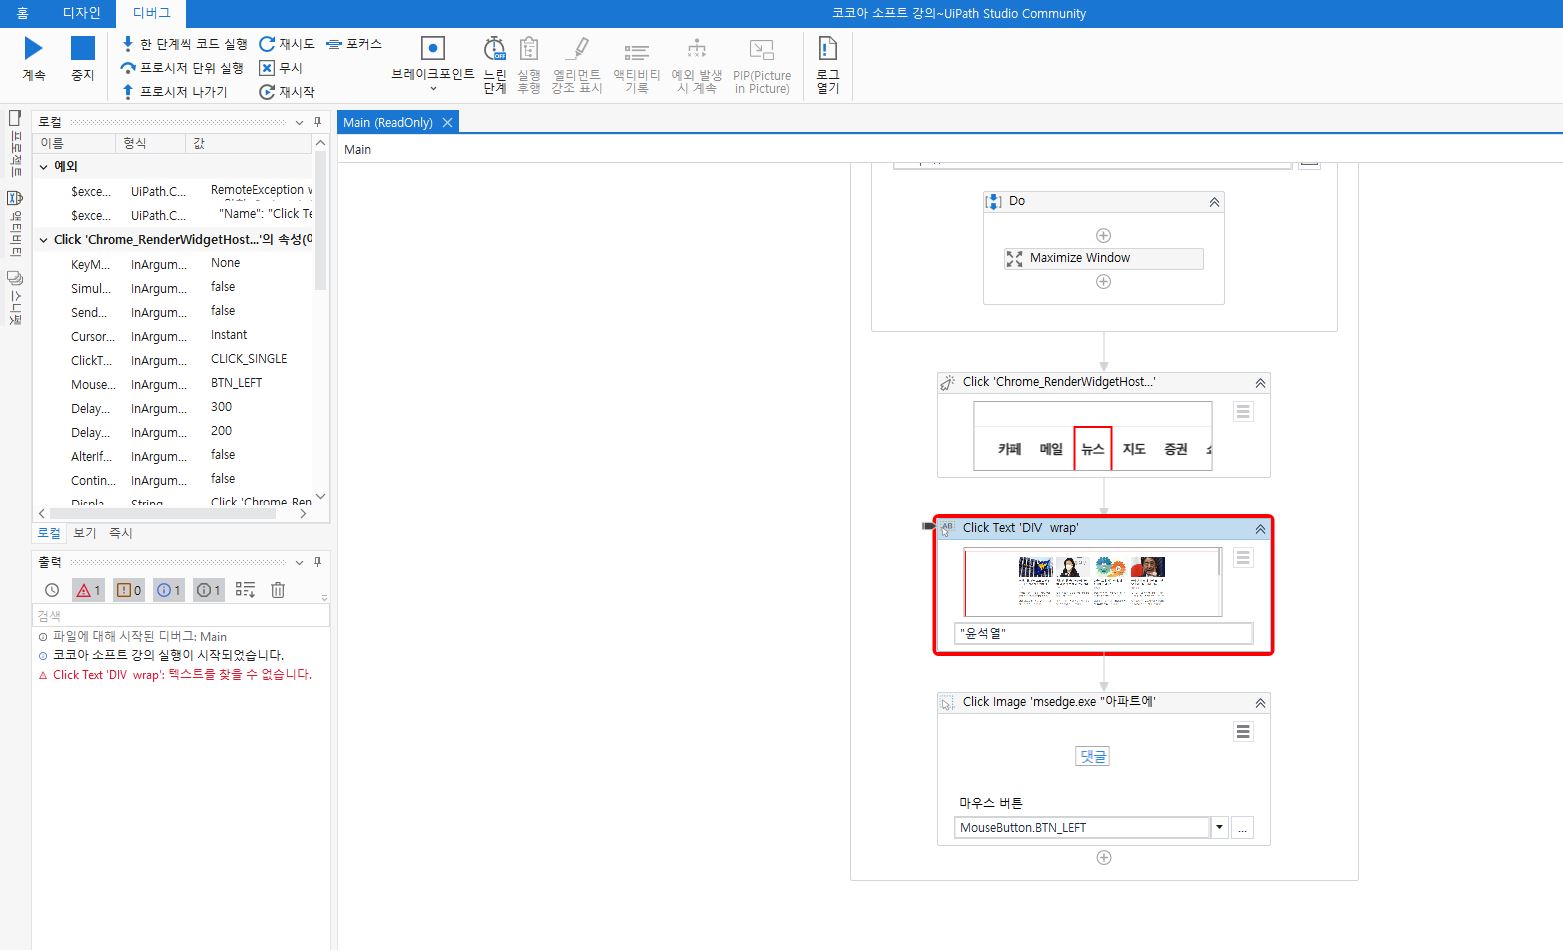Click 한 단계씩 코드 실행 (Step Into)
This screenshot has width=1563, height=950.
pyautogui.click(x=184, y=44)
